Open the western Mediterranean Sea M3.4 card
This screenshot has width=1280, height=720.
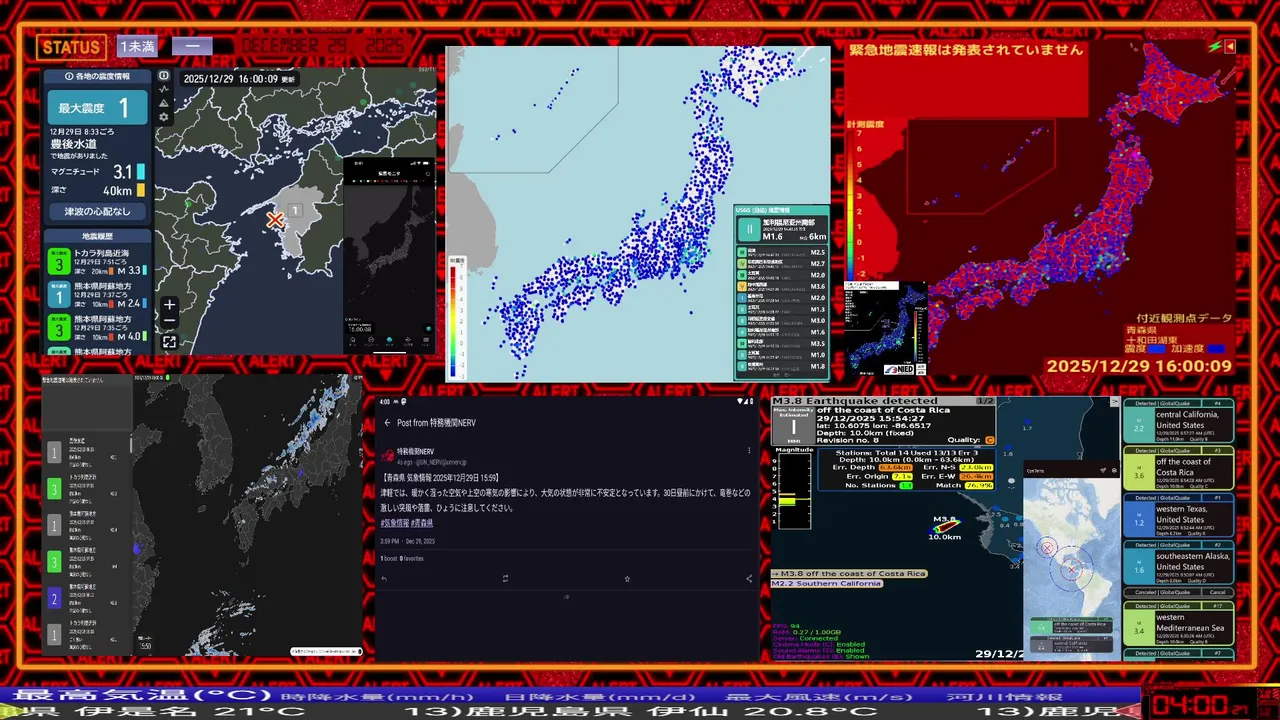(1178, 621)
